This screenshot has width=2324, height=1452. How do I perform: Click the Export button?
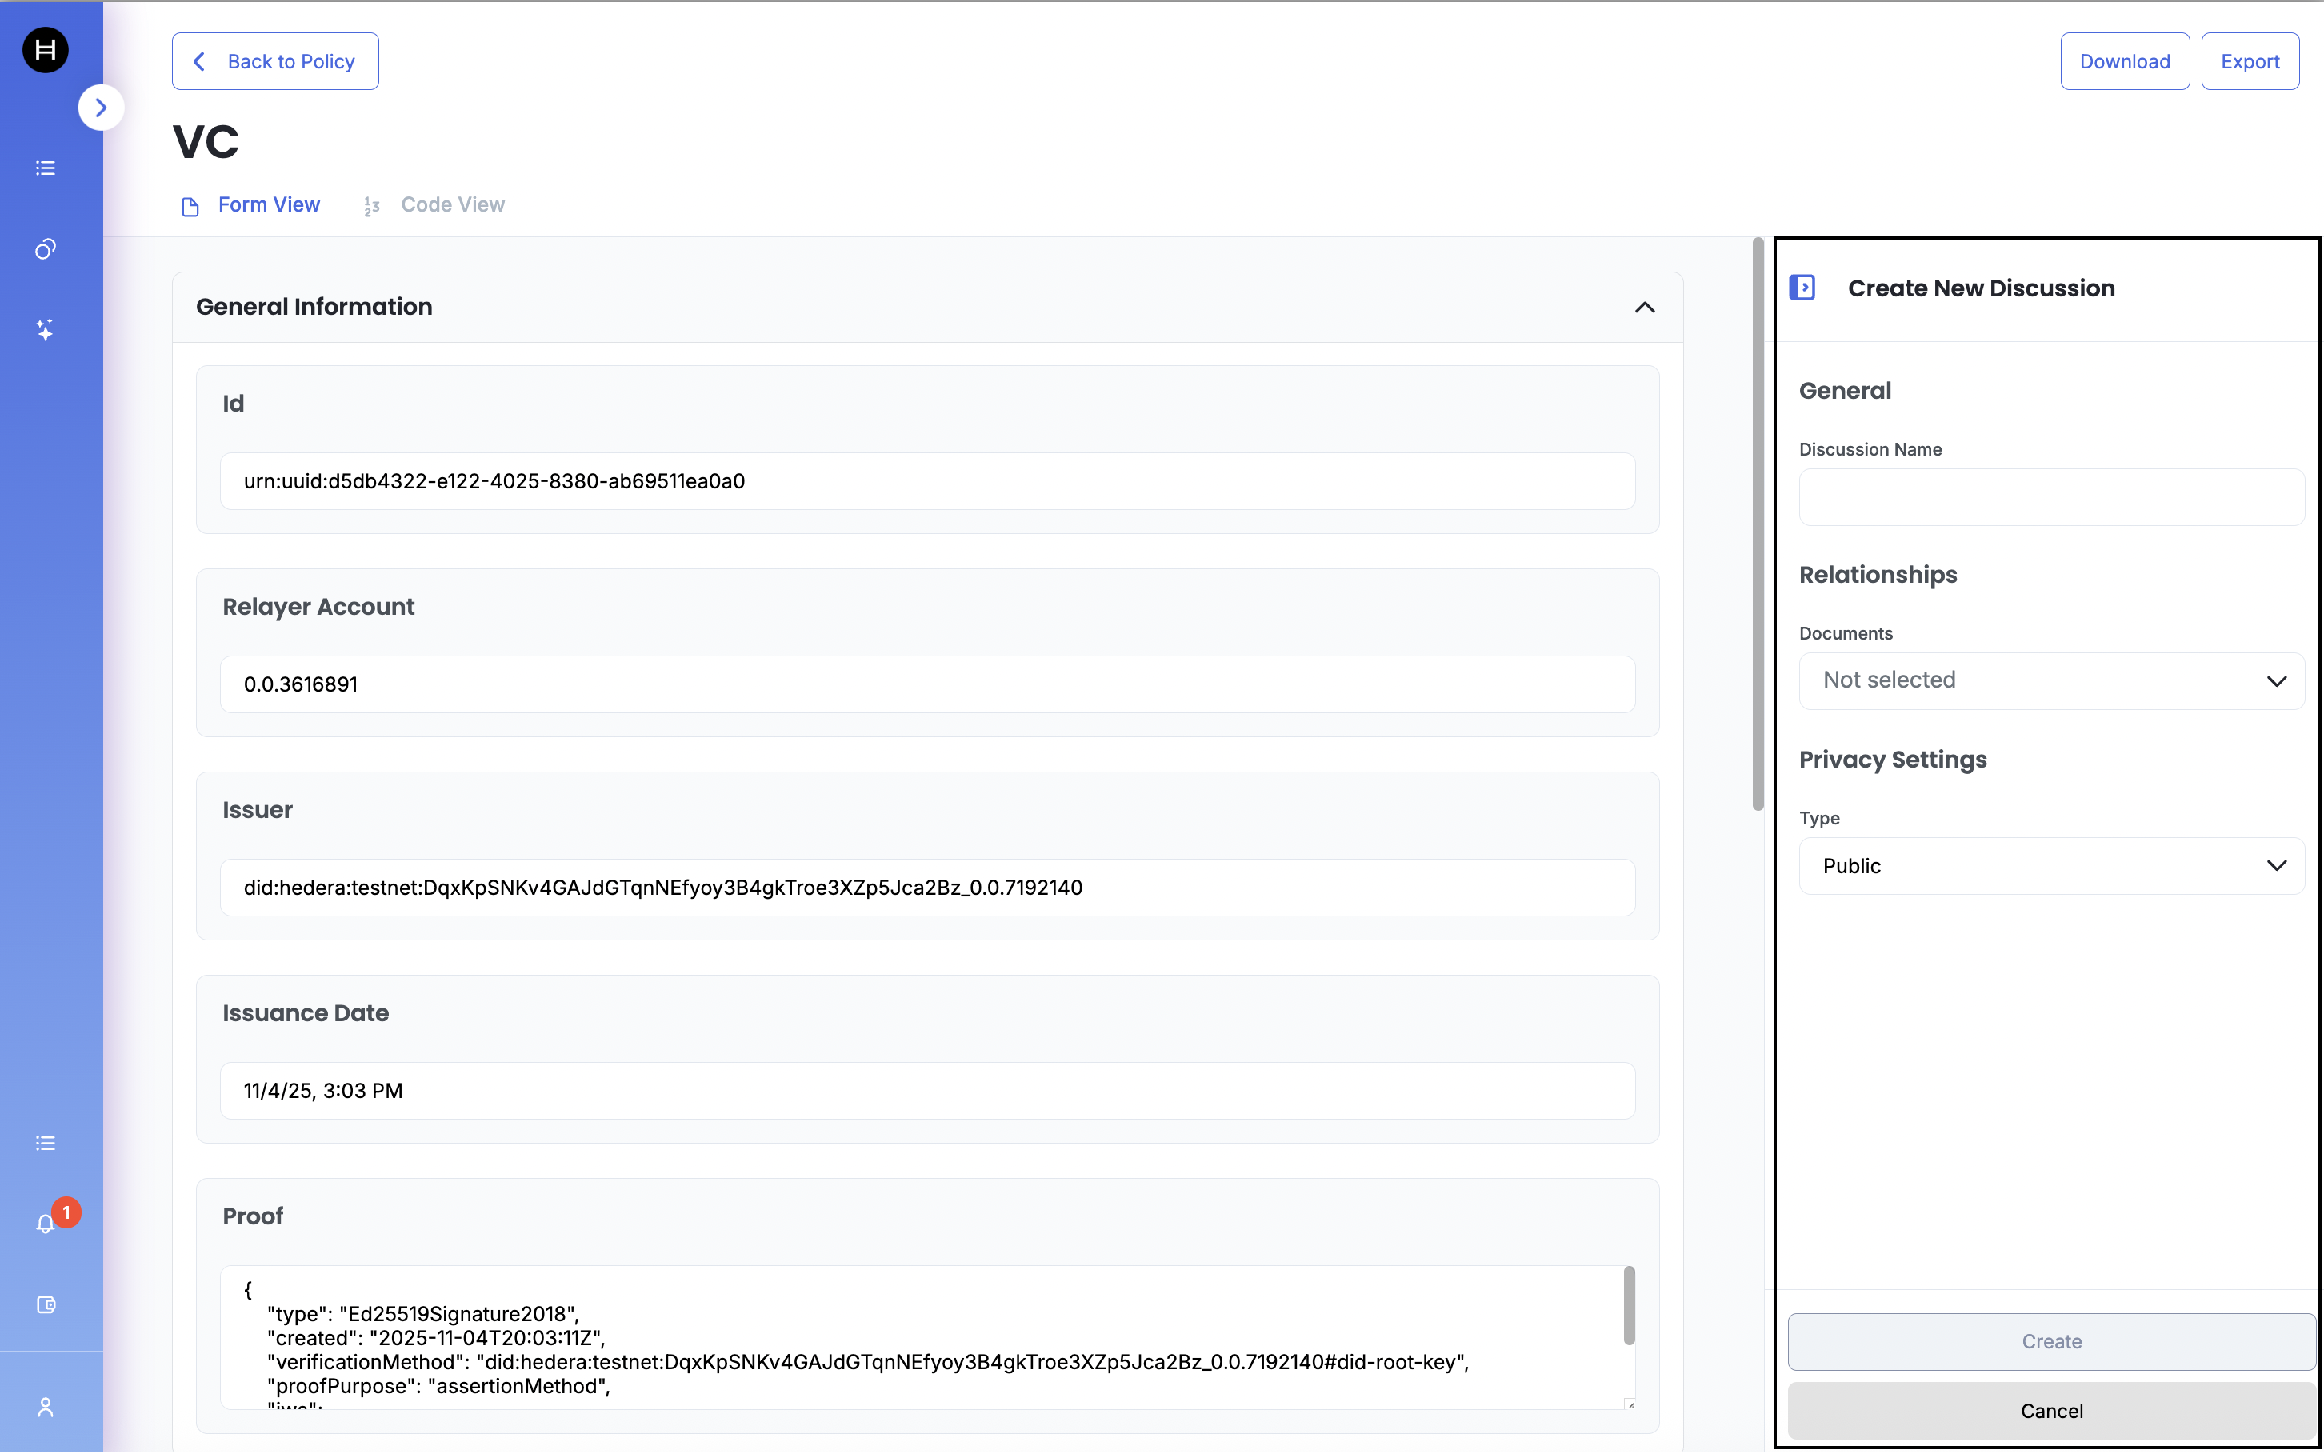coord(2249,61)
